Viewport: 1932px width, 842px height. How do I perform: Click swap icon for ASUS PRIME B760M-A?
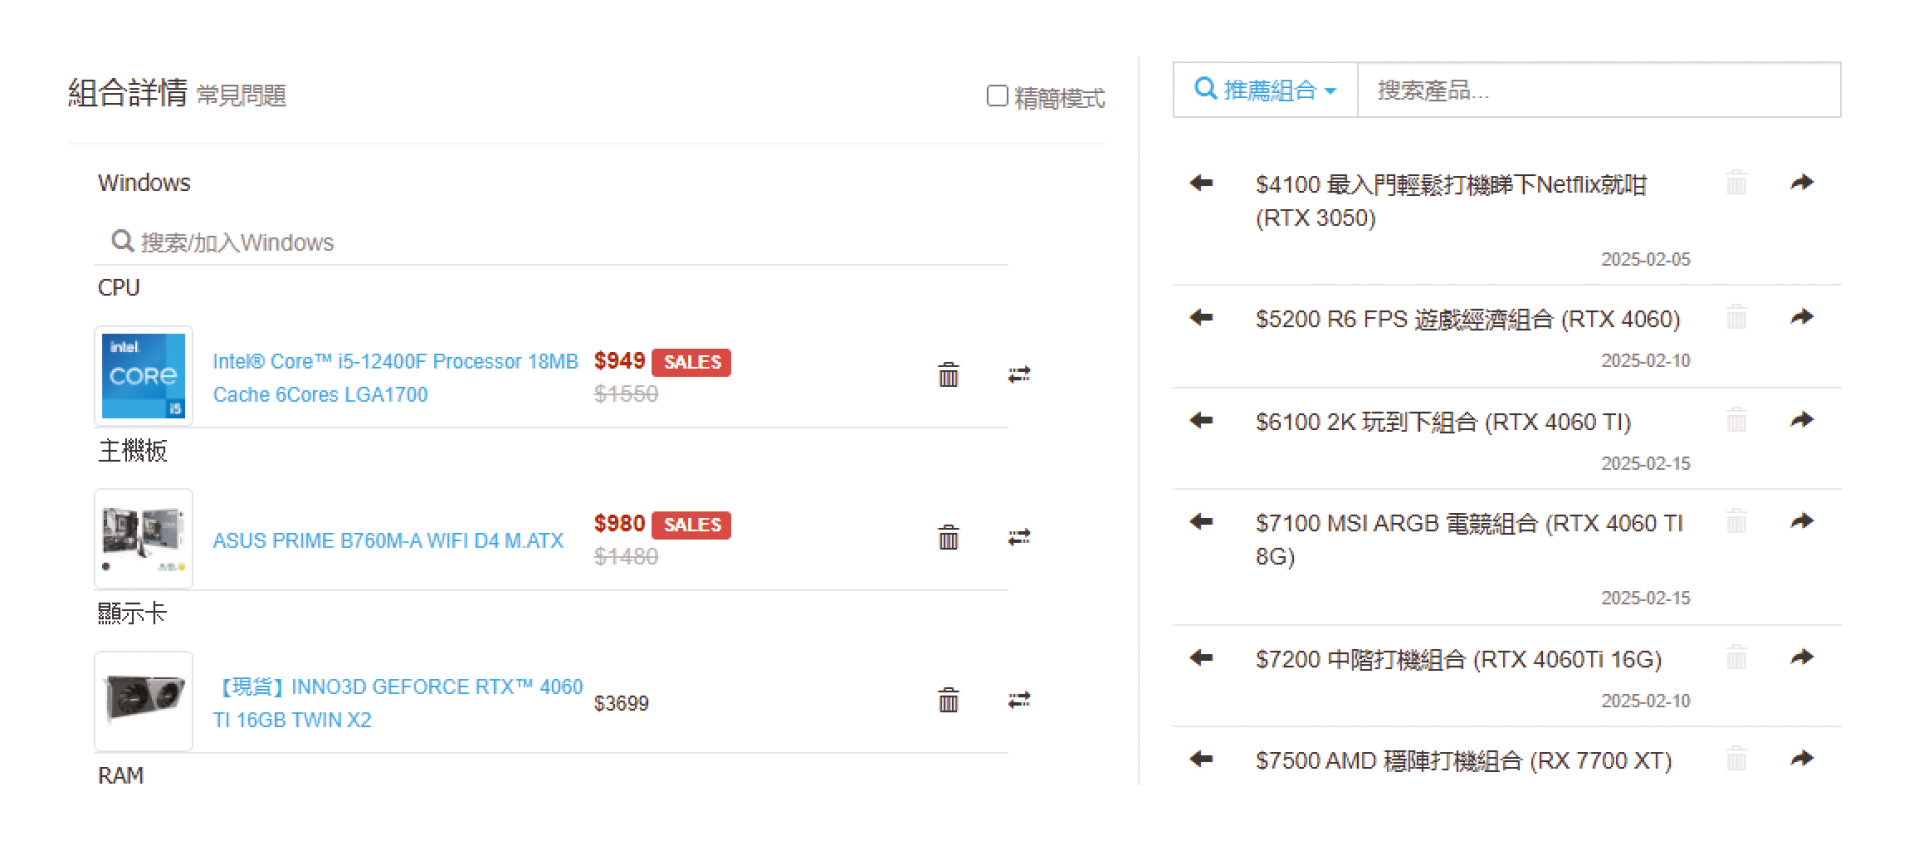pos(1019,538)
